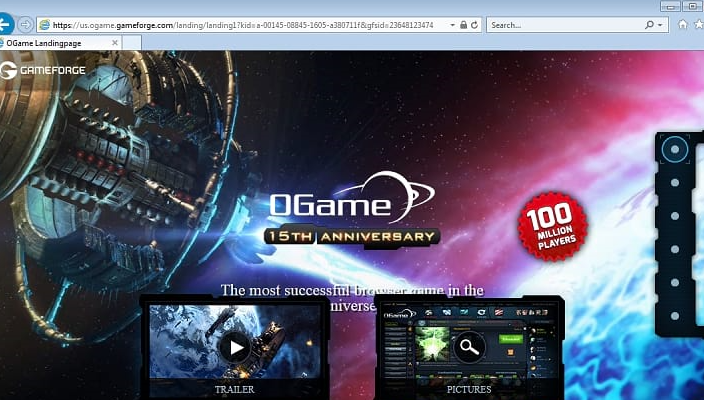704x400 pixels.
Task: Play the trailer video
Action: click(x=235, y=347)
